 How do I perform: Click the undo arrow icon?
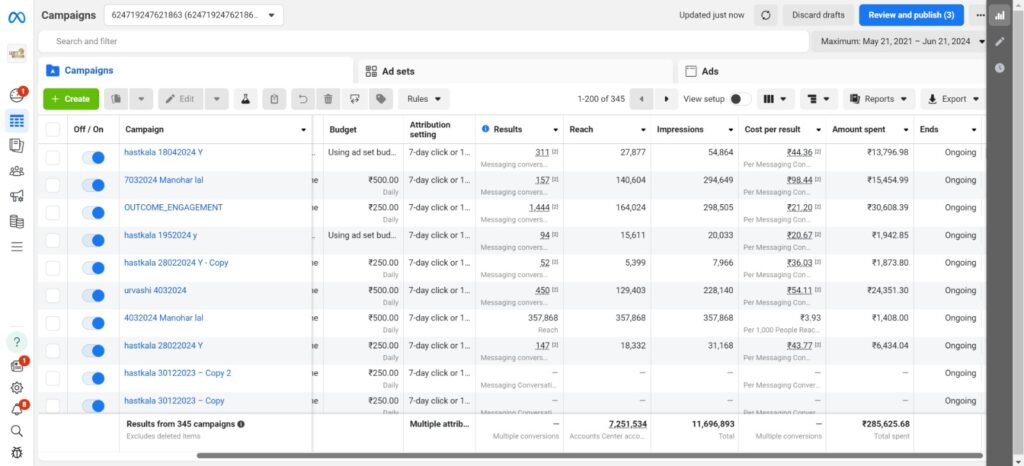click(303, 99)
